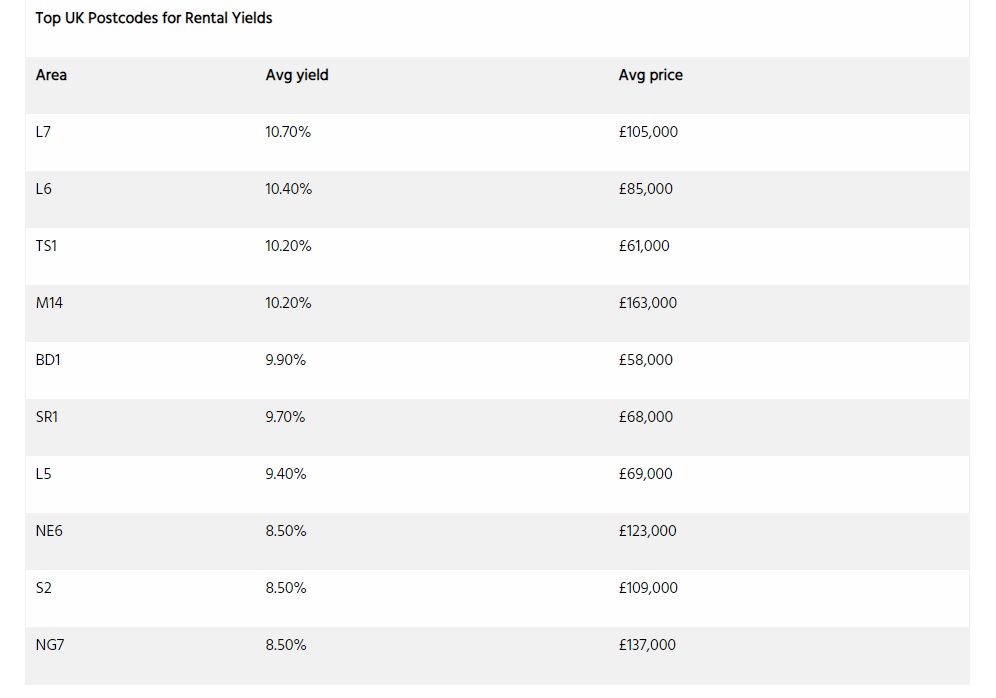
Task: Select the NE6 area cell
Action: (x=49, y=531)
